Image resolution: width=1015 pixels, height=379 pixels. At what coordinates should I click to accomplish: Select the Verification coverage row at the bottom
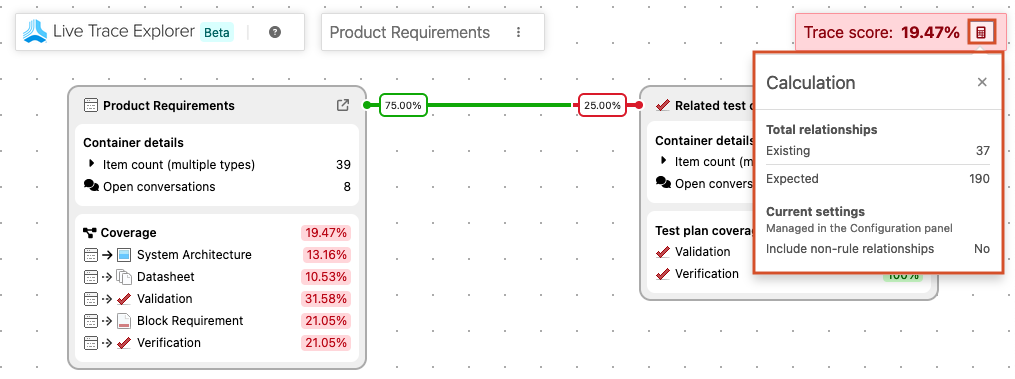click(x=217, y=343)
